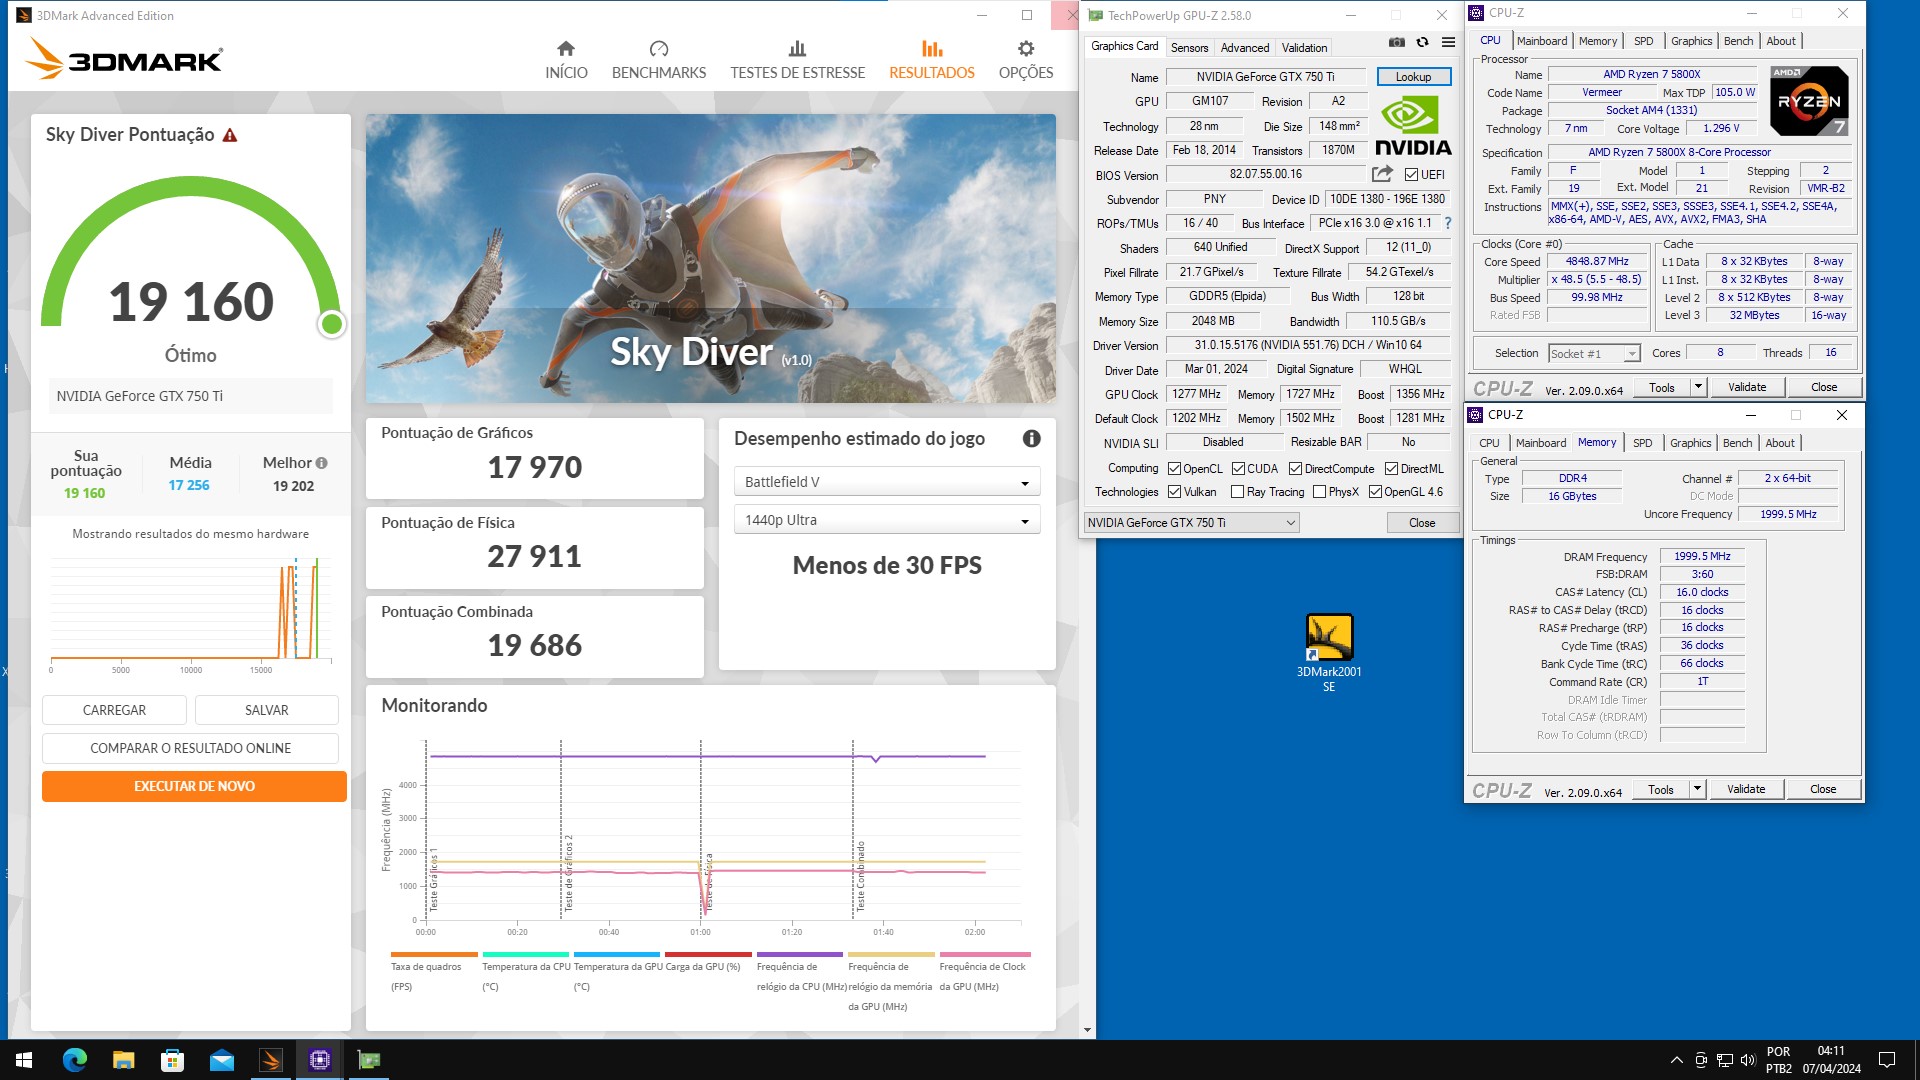Open the GPU-Z hamburger menu icon

click(x=1448, y=43)
